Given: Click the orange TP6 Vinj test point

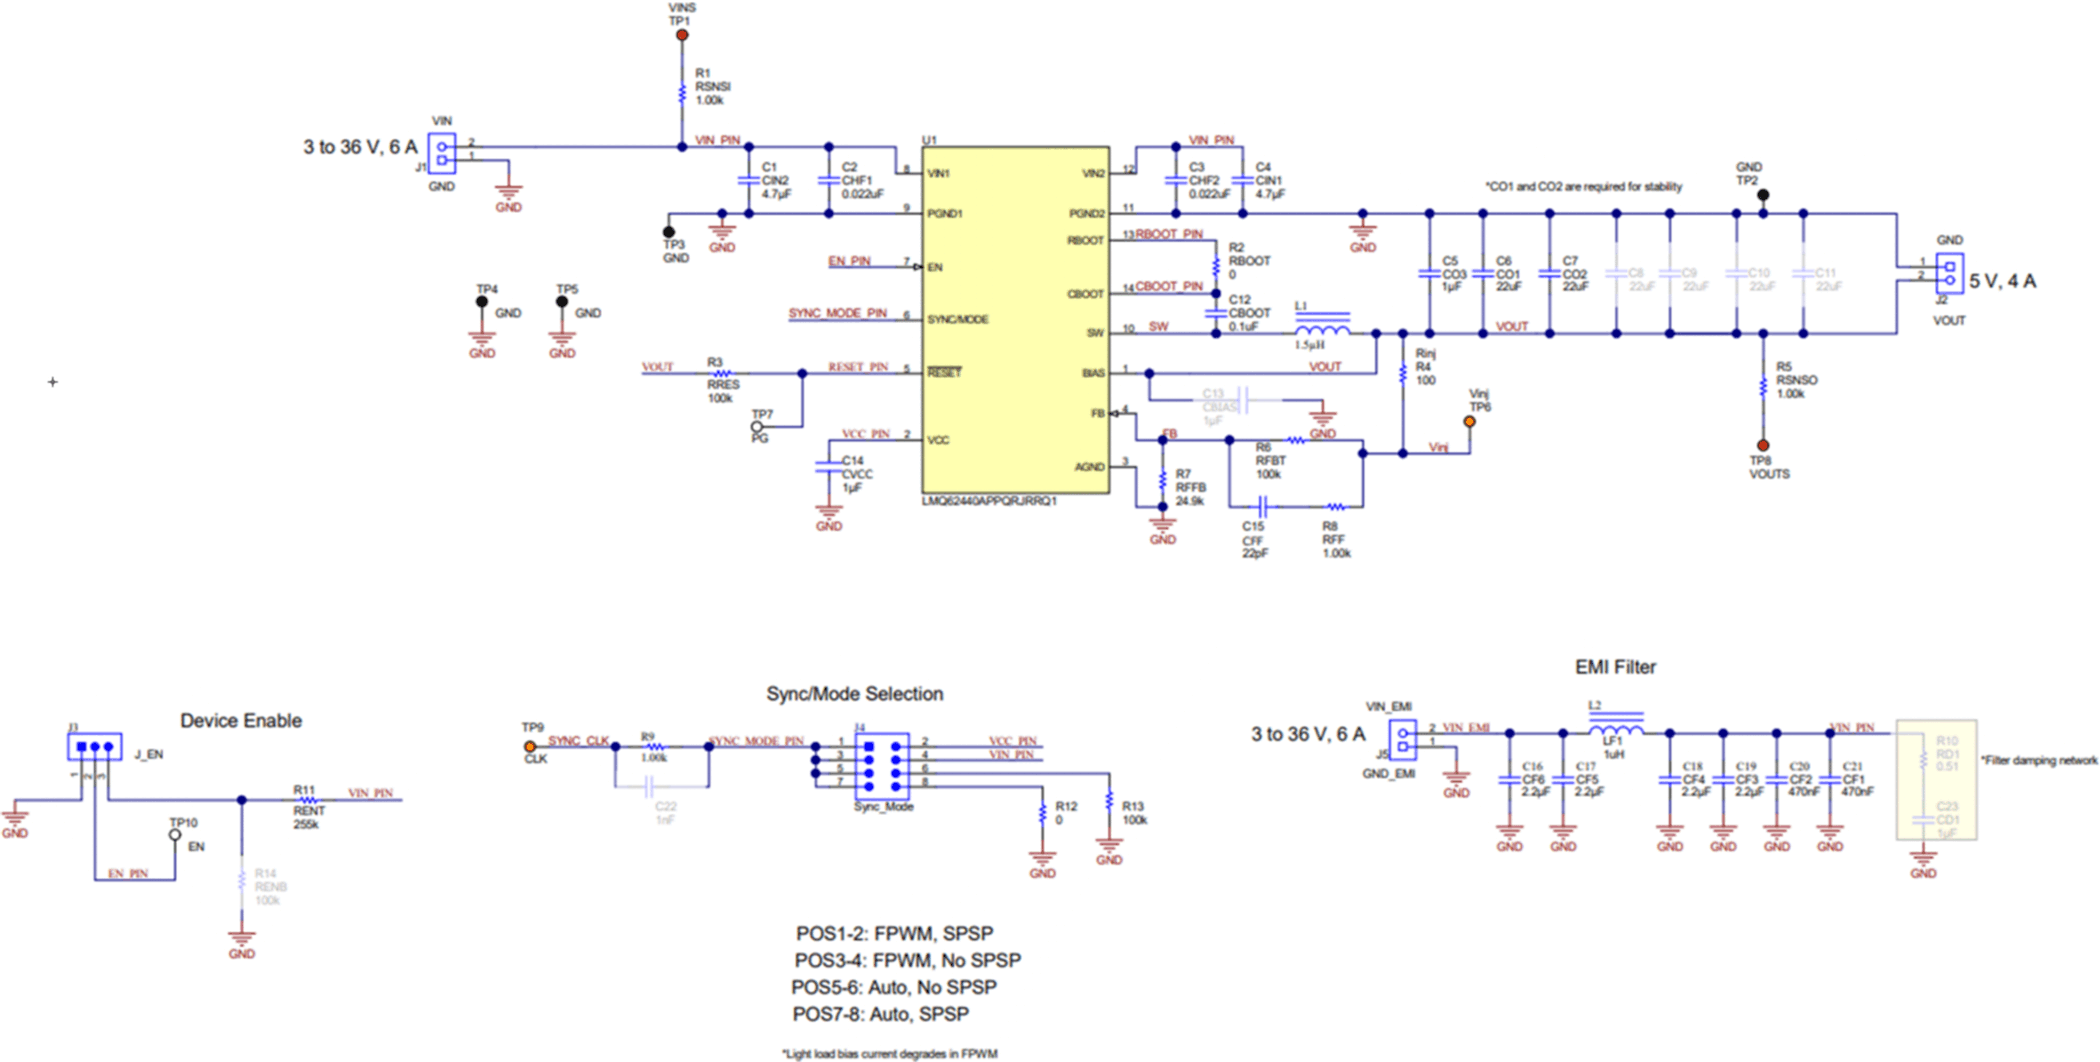Looking at the screenshot, I should [1470, 422].
